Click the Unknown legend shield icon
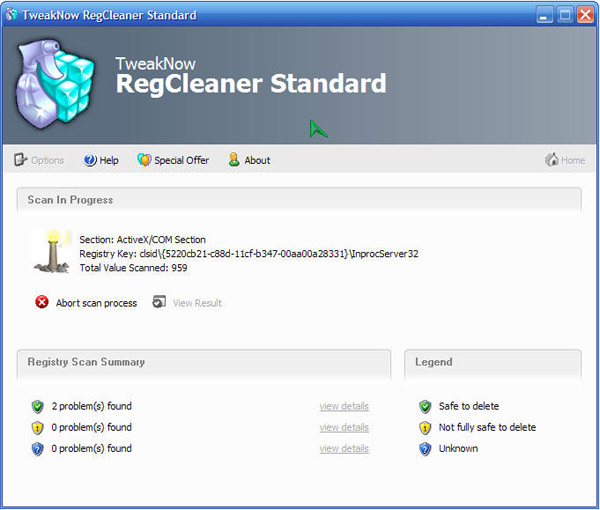Viewport: 600px width, 510px height. point(425,449)
